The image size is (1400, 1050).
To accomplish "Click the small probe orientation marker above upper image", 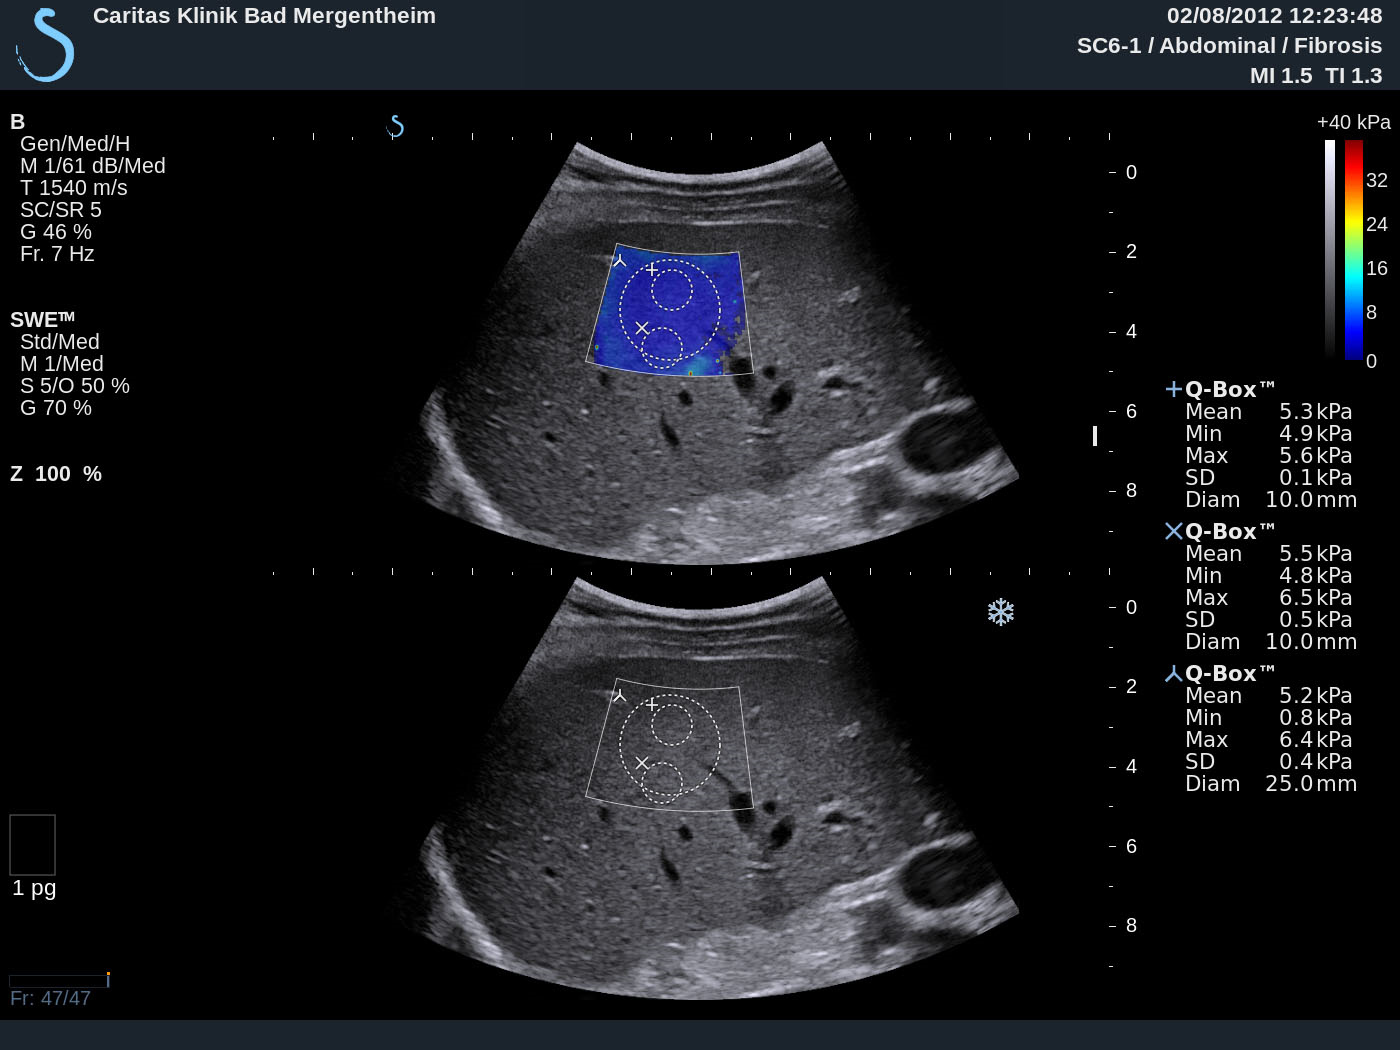I will click(396, 127).
